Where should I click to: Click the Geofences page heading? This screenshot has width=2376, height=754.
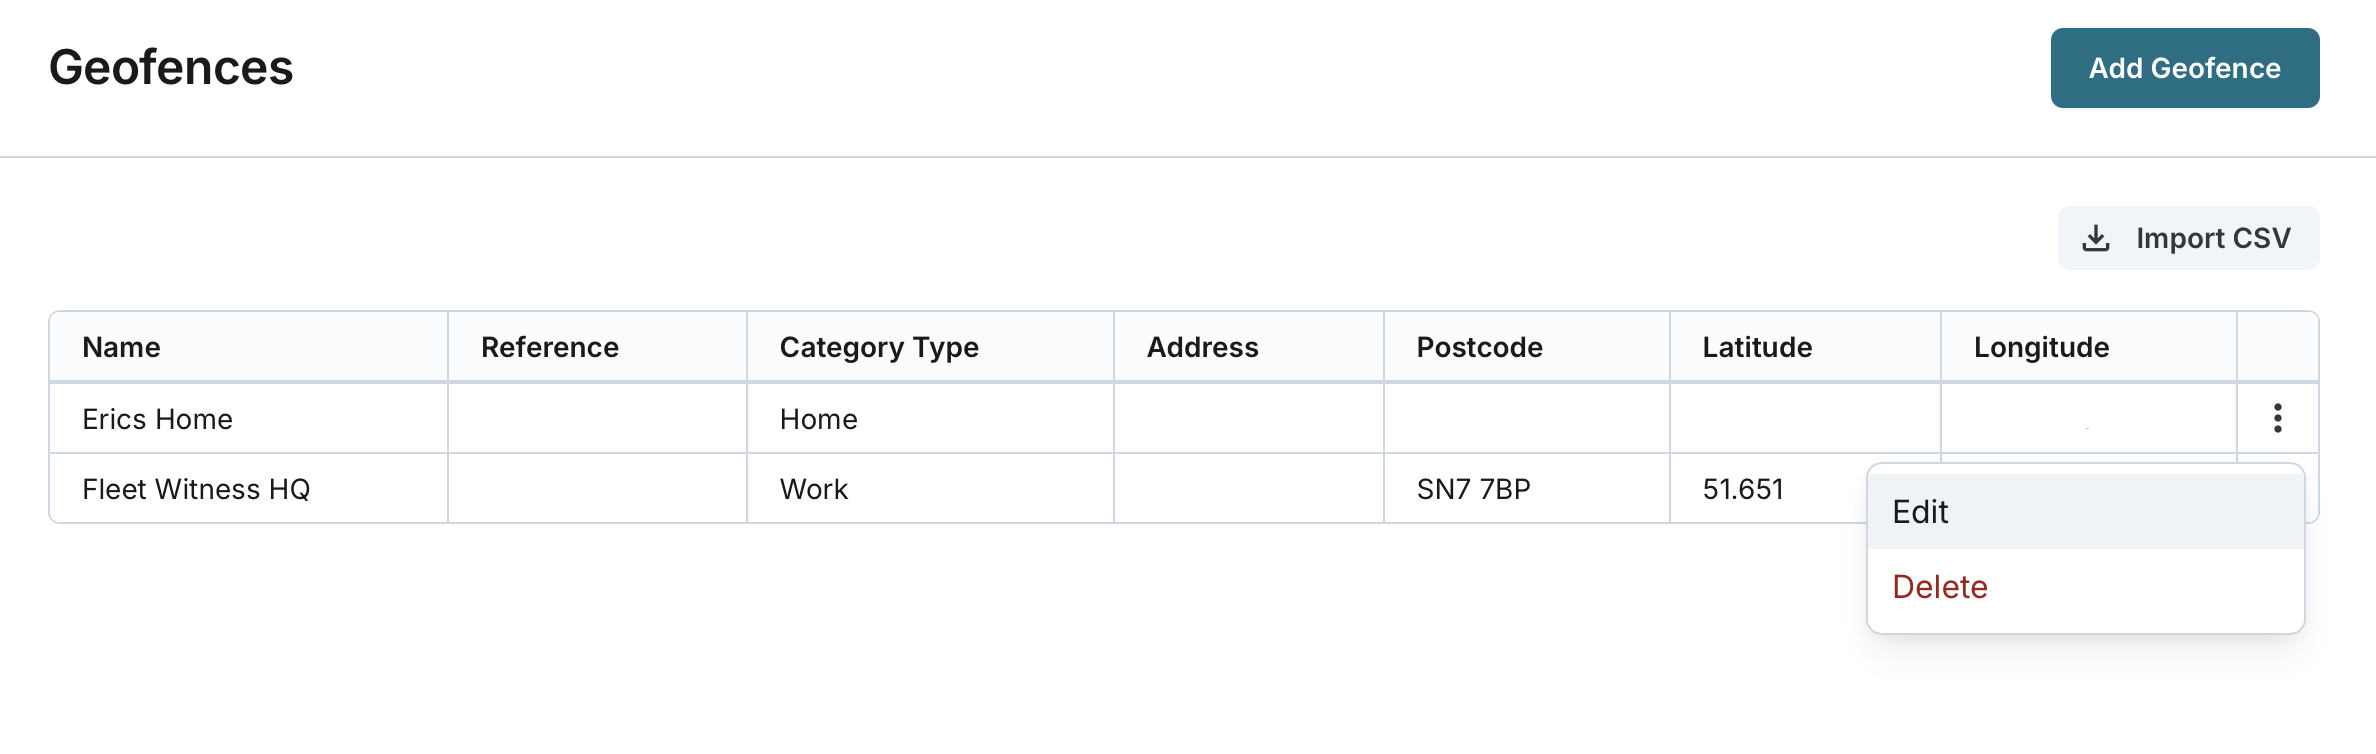(171, 68)
